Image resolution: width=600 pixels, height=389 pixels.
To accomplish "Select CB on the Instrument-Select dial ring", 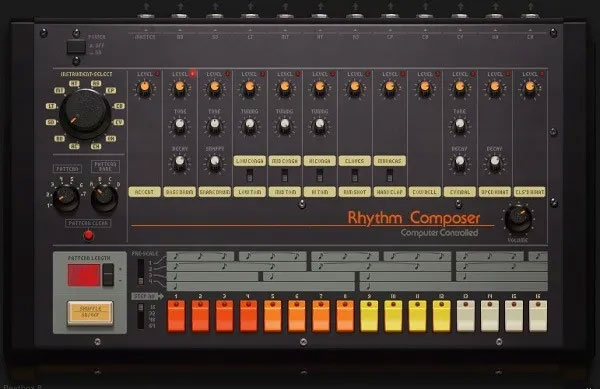I will (x=119, y=106).
